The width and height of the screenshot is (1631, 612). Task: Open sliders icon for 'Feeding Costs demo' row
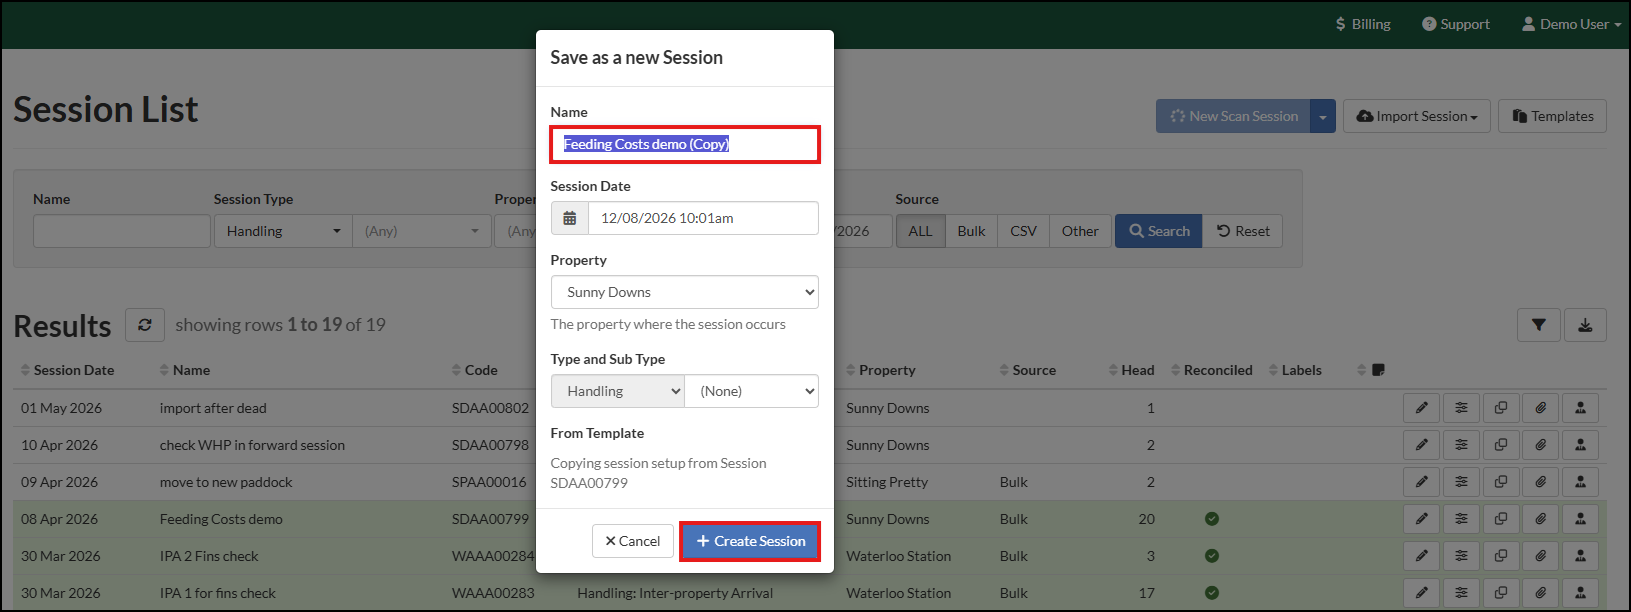click(1461, 519)
